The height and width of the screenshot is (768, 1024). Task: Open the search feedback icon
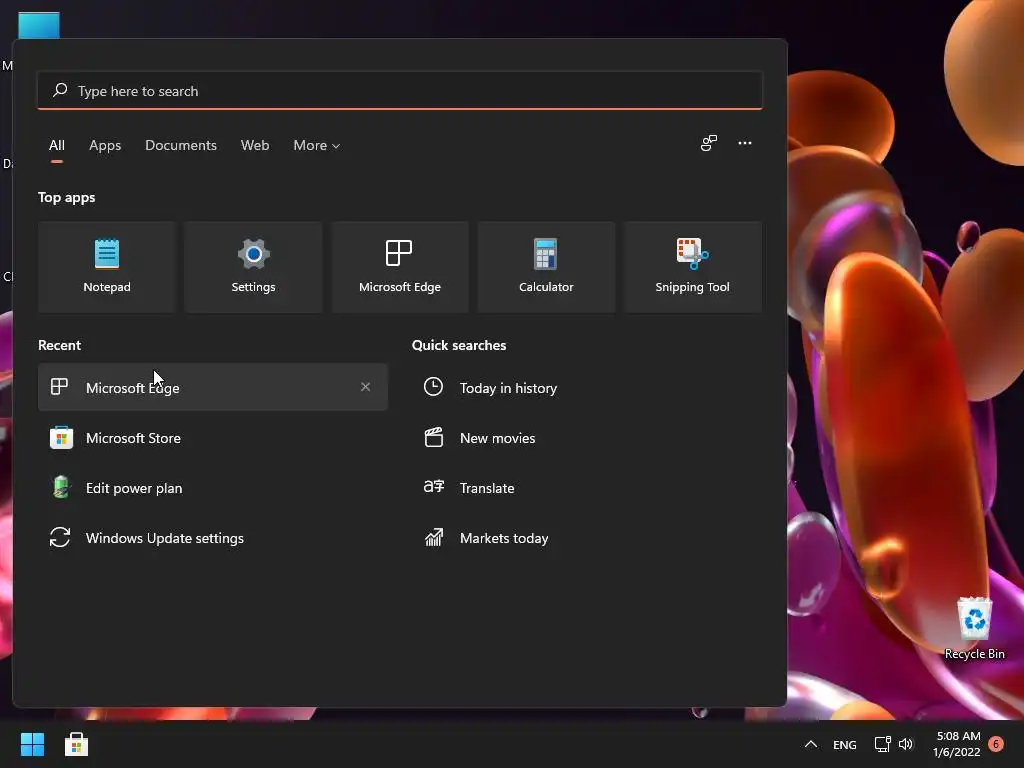(709, 143)
